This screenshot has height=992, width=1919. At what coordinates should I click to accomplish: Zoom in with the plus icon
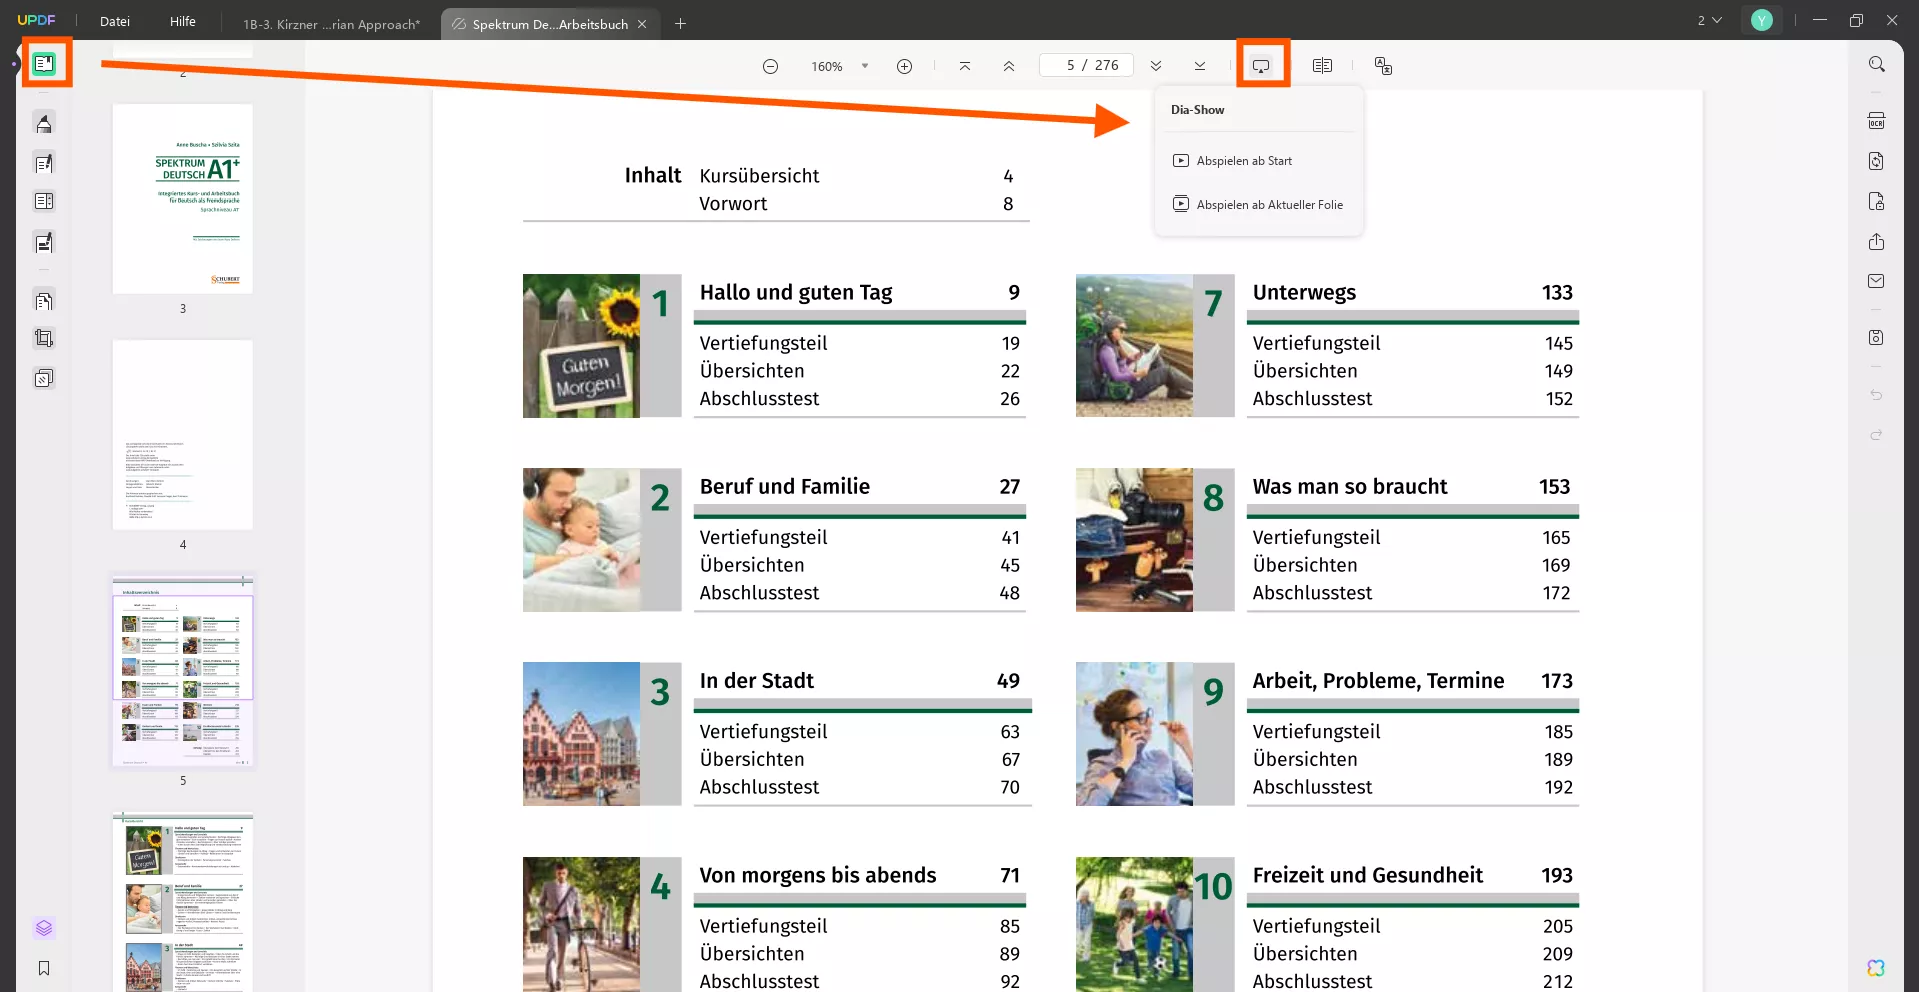pos(904,66)
